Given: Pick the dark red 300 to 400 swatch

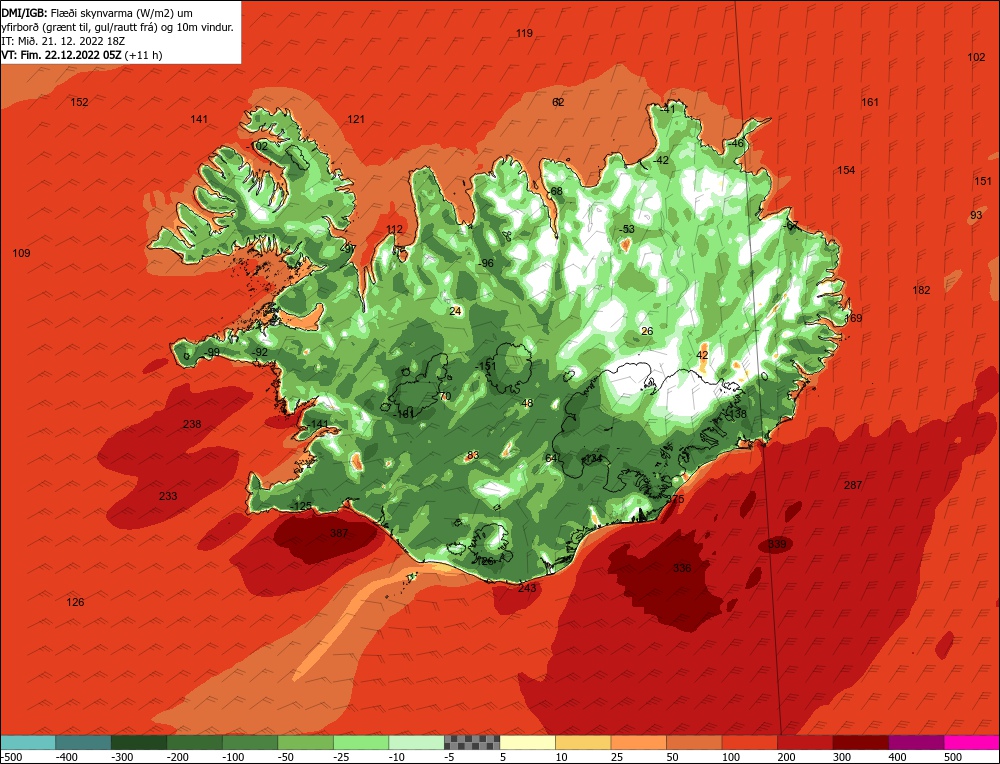Looking at the screenshot, I should click(x=860, y=742).
